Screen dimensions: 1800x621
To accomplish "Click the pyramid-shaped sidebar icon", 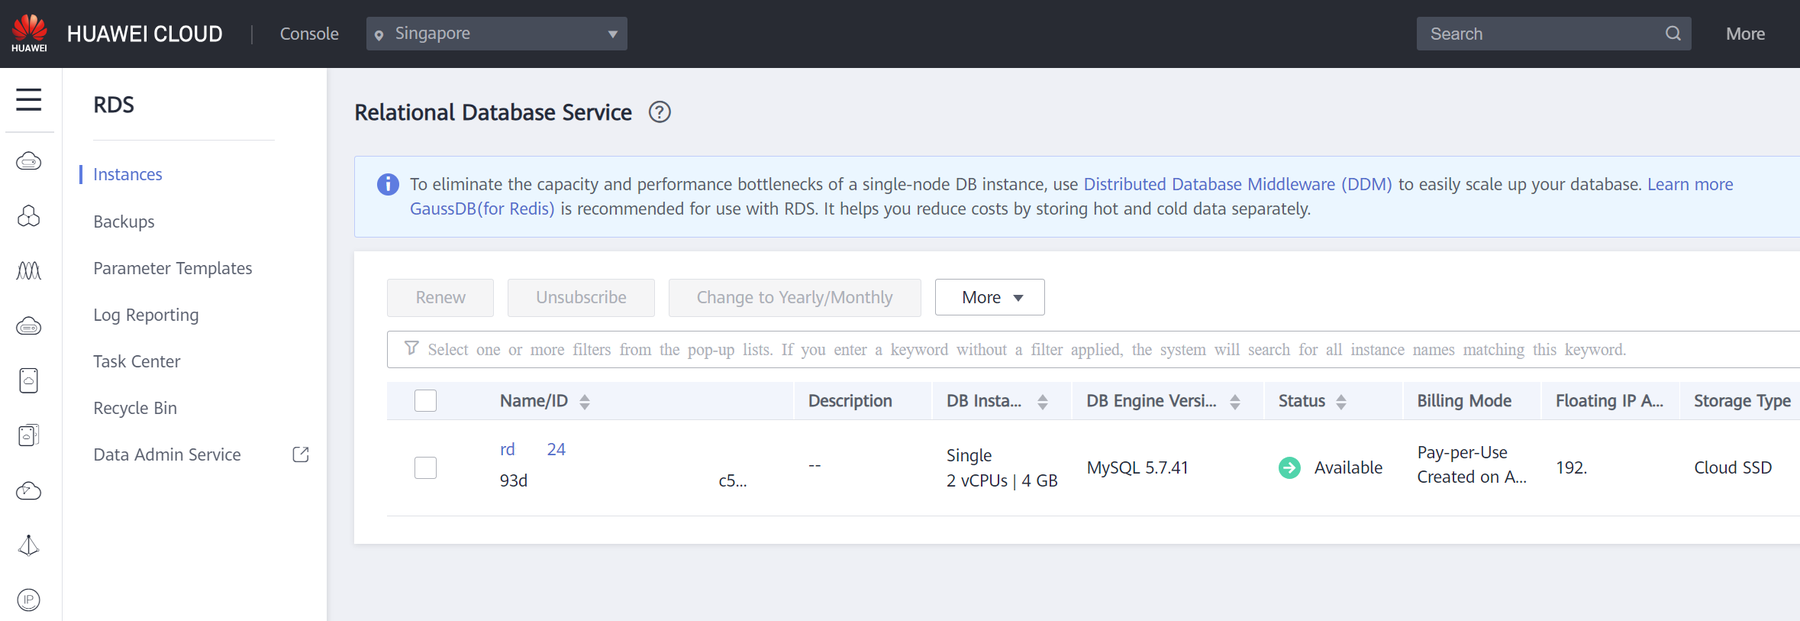I will coord(29,545).
